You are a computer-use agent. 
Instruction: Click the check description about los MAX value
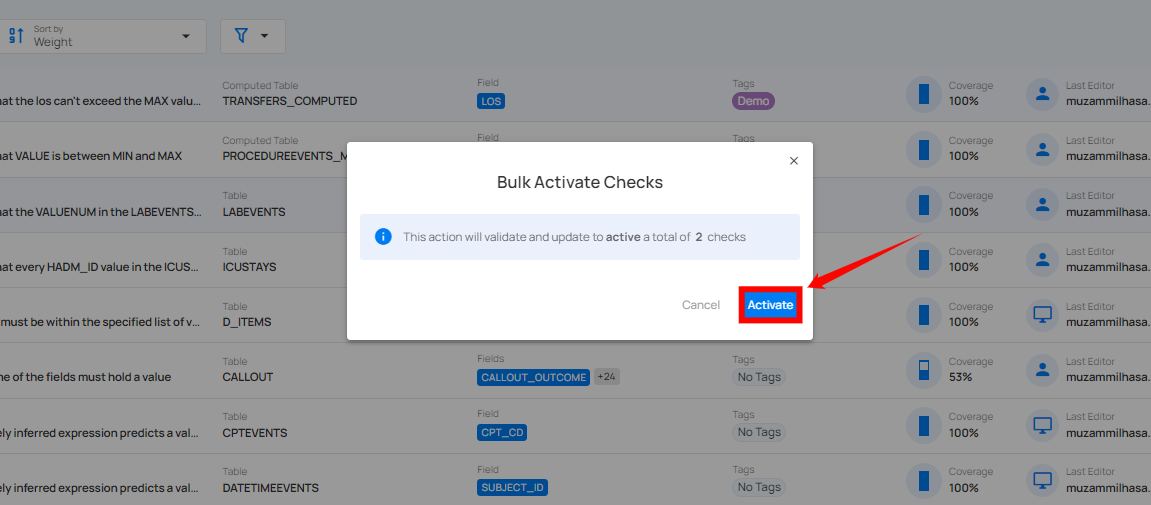101,101
